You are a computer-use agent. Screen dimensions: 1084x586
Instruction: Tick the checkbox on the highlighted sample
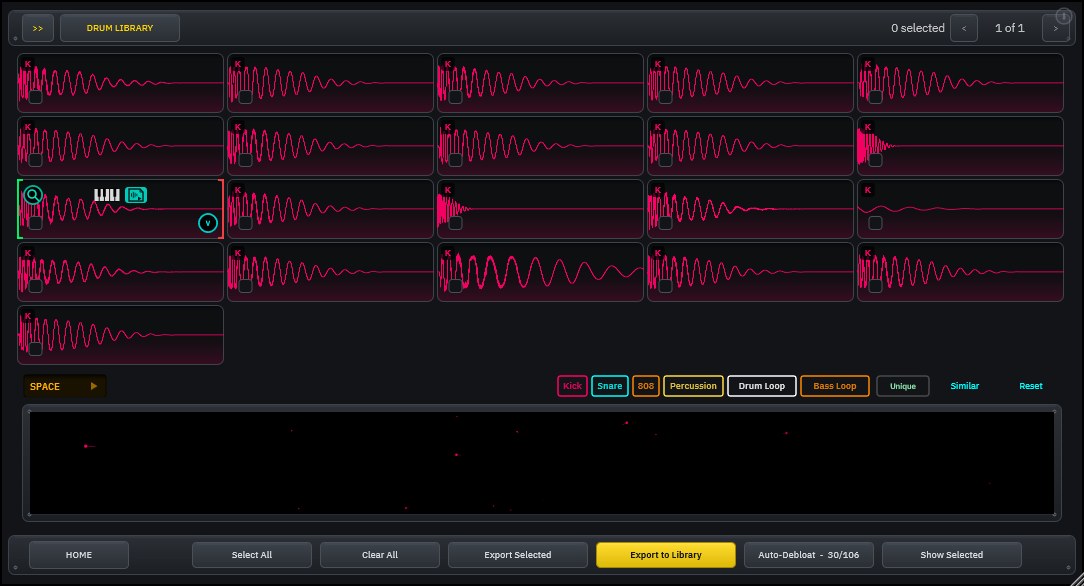click(x=35, y=223)
